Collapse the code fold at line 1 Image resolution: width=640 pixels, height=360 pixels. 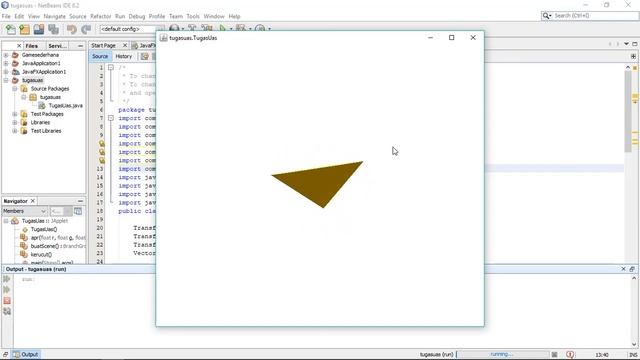point(111,67)
